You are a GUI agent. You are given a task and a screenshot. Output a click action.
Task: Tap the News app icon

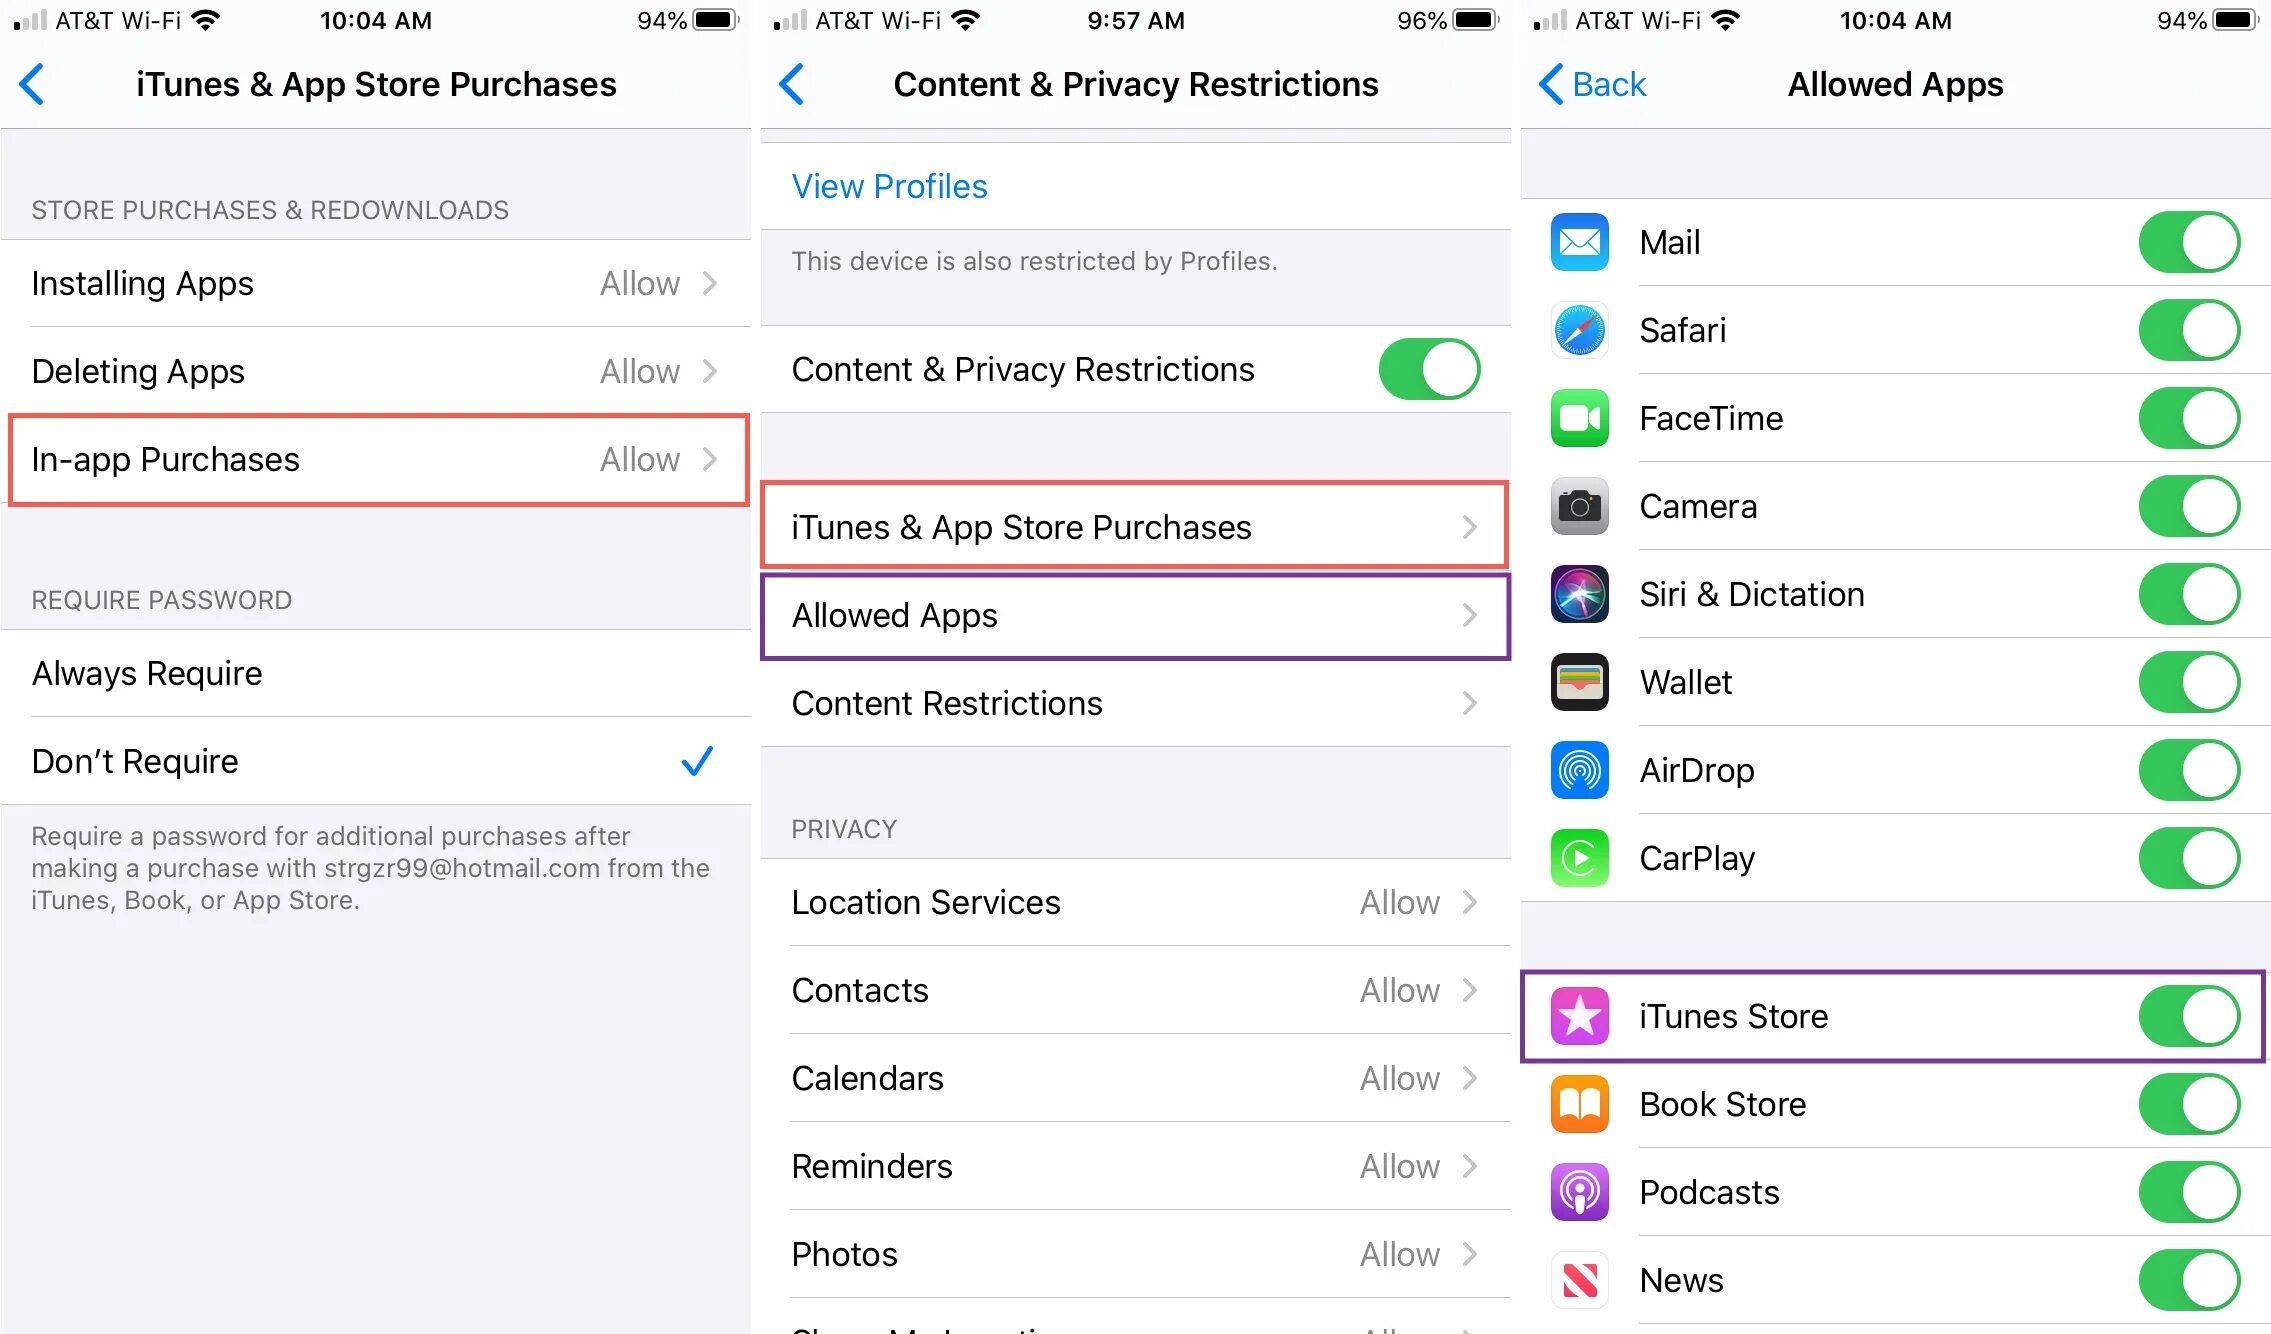click(x=1579, y=1280)
